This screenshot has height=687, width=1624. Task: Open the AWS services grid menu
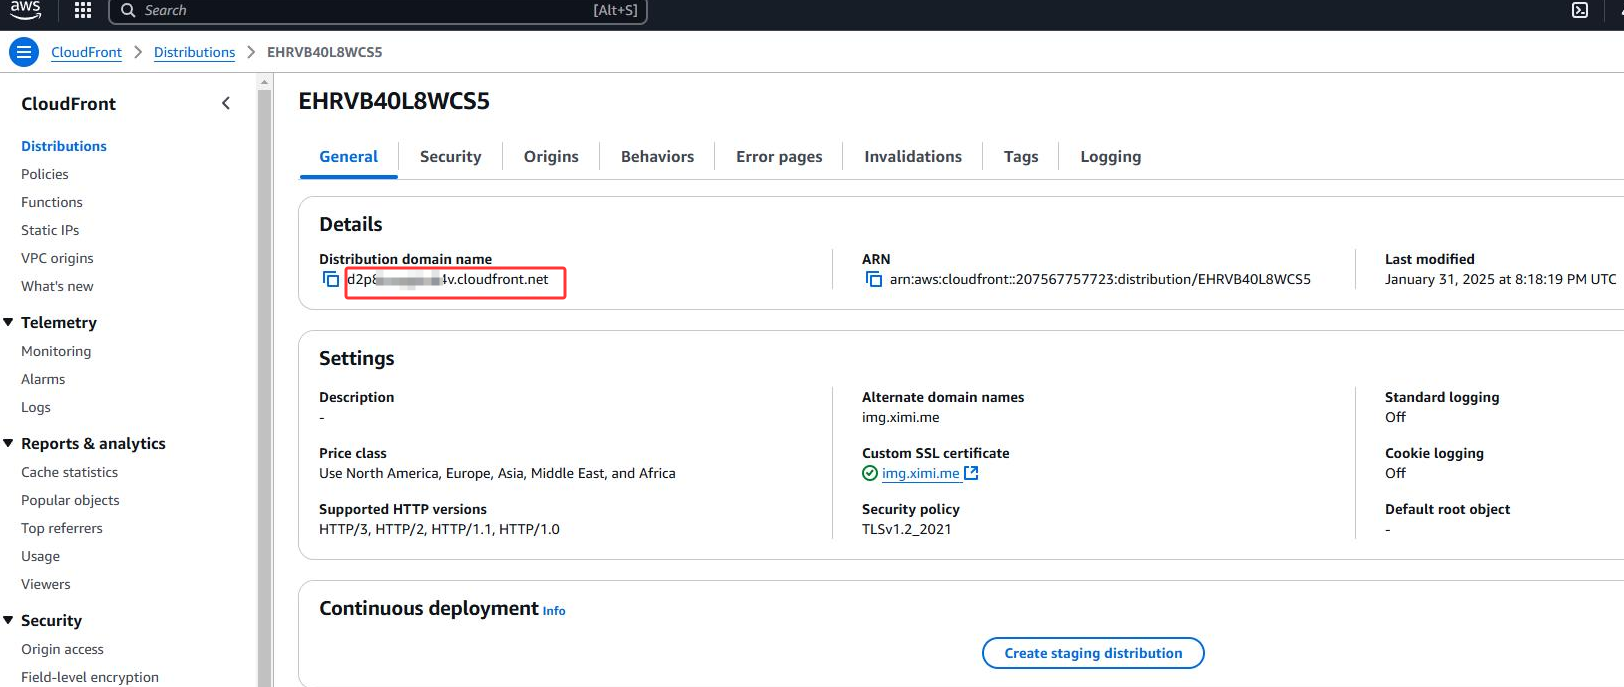83,10
